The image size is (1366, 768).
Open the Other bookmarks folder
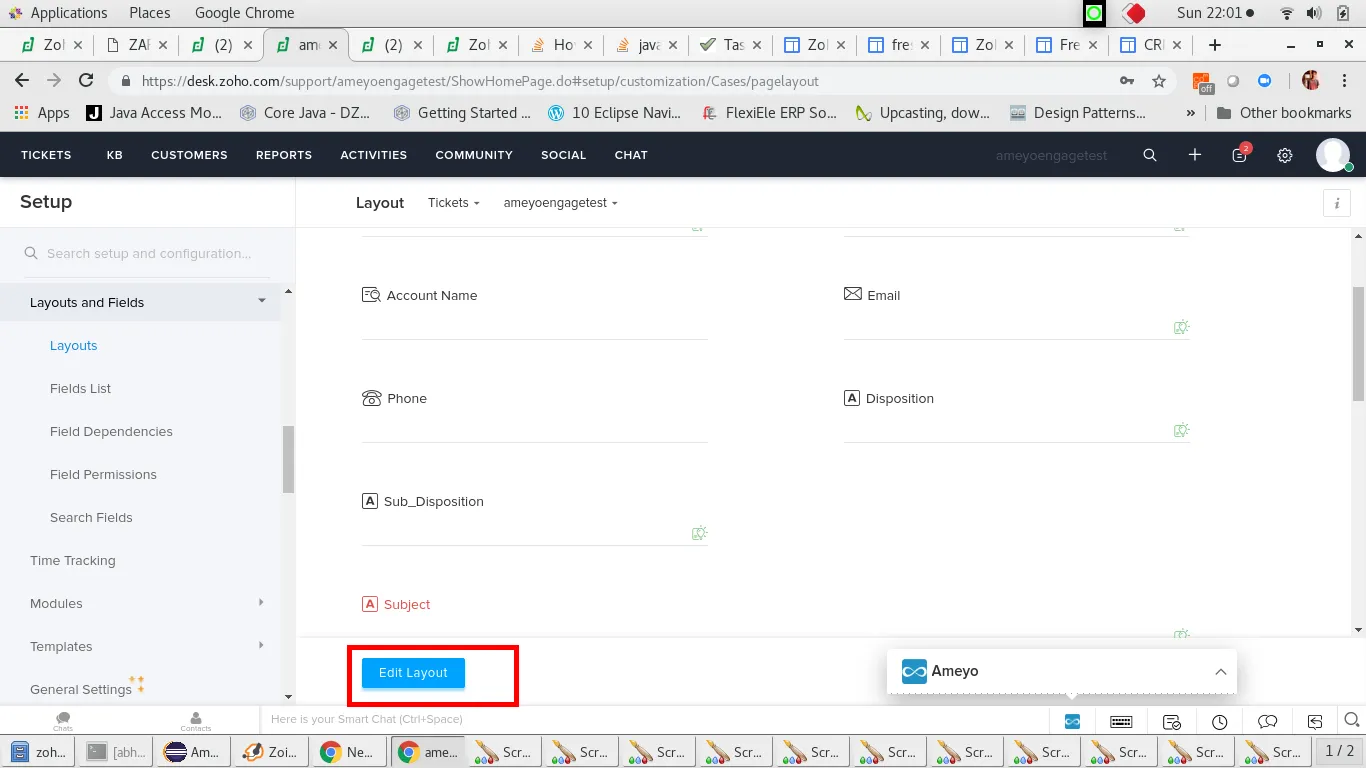point(1284,113)
